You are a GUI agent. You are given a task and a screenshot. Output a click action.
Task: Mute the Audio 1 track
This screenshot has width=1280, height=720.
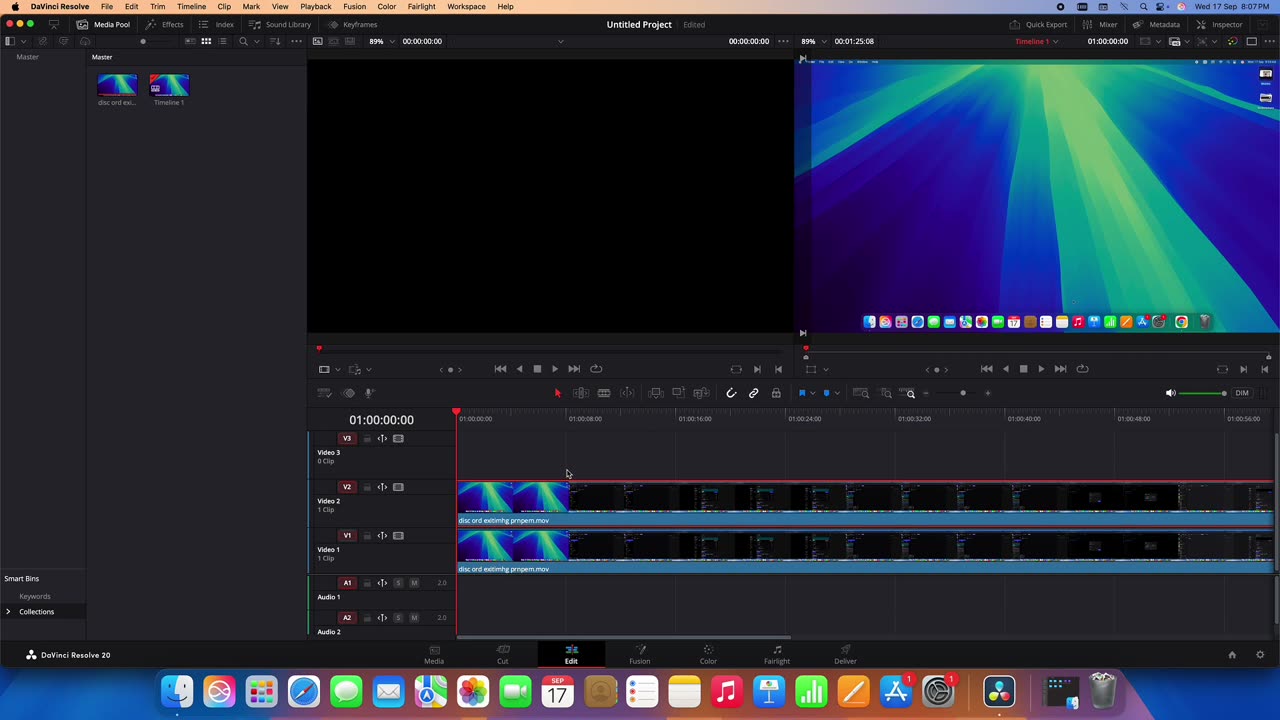coord(414,583)
